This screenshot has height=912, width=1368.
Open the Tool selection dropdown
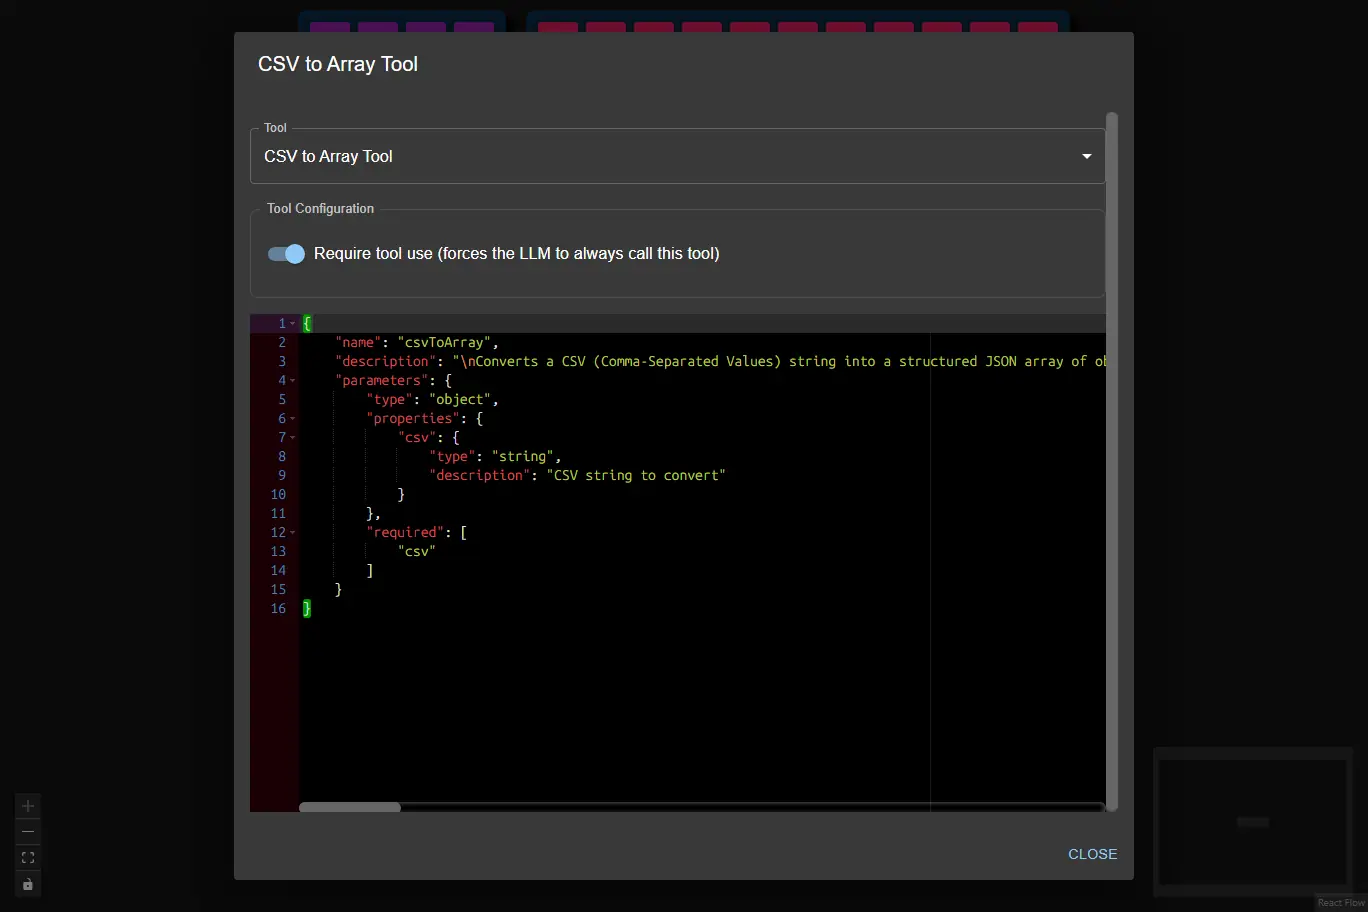1086,156
